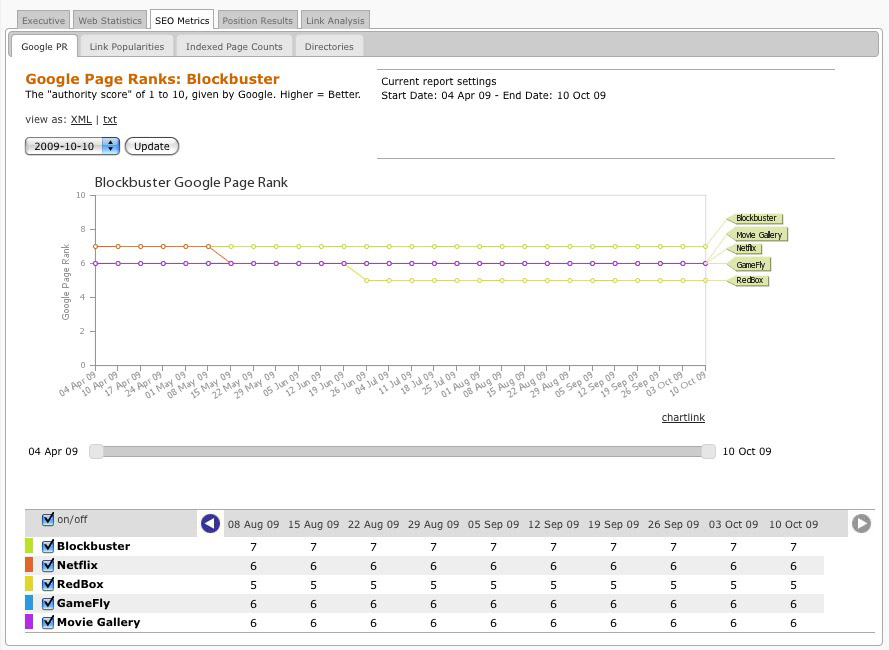
Task: Click the Google Page Ranks: Blockbuster heading
Action: [153, 79]
